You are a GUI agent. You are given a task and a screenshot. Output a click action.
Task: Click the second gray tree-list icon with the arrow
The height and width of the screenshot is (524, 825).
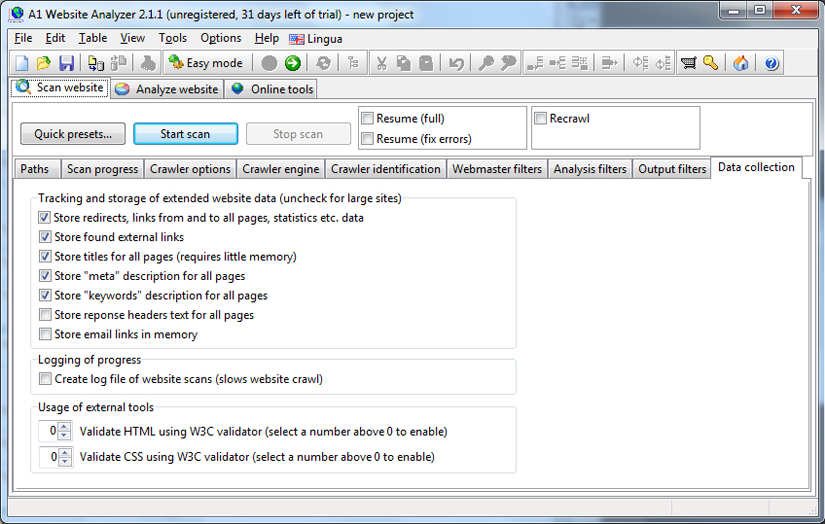tap(557, 63)
